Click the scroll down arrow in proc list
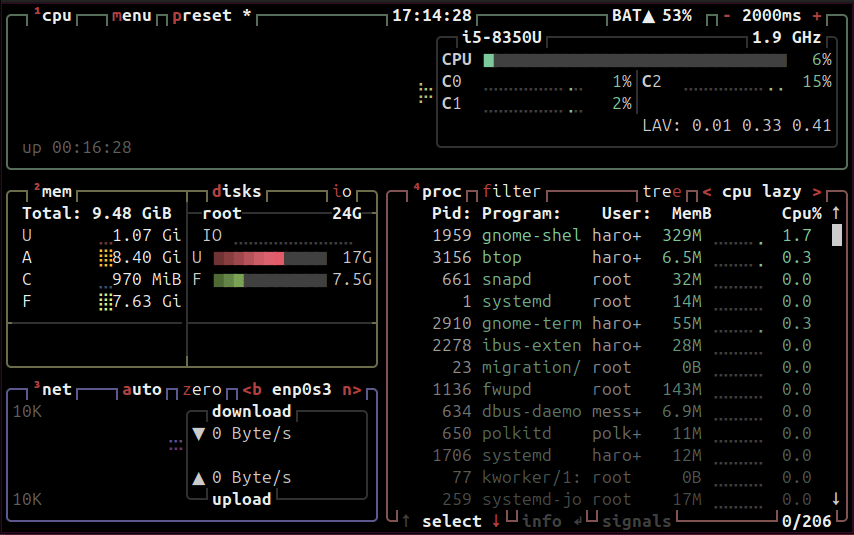This screenshot has height=535, width=854. click(x=836, y=499)
